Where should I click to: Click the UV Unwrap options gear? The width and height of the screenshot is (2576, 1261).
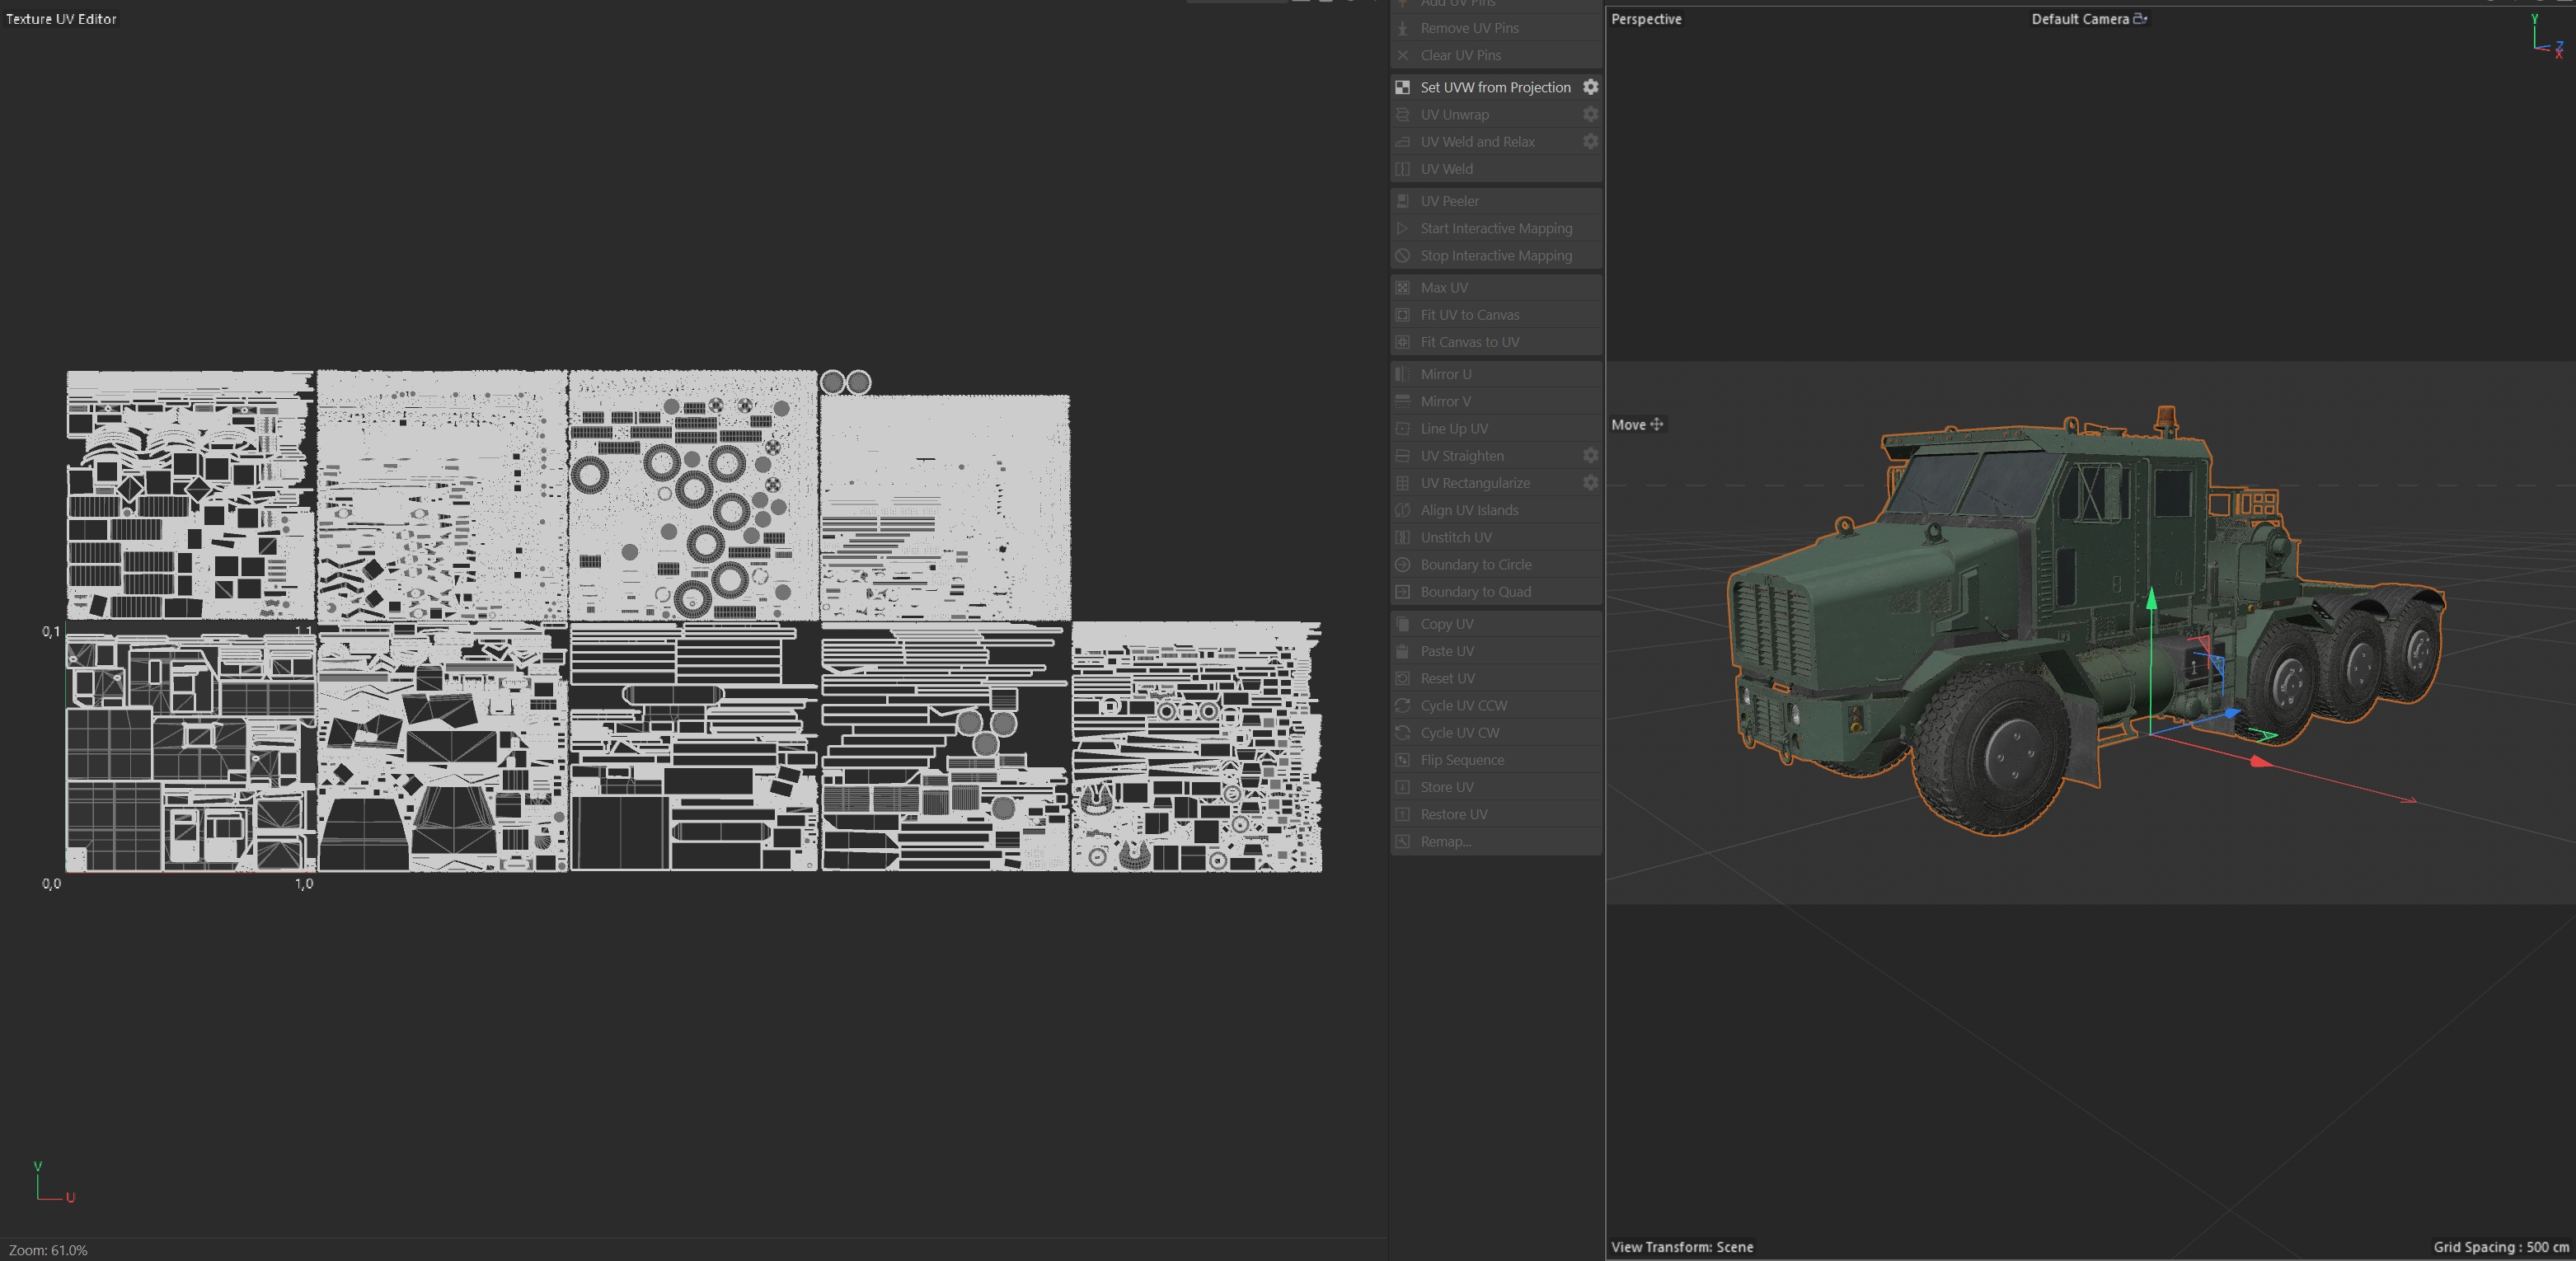pos(1590,114)
